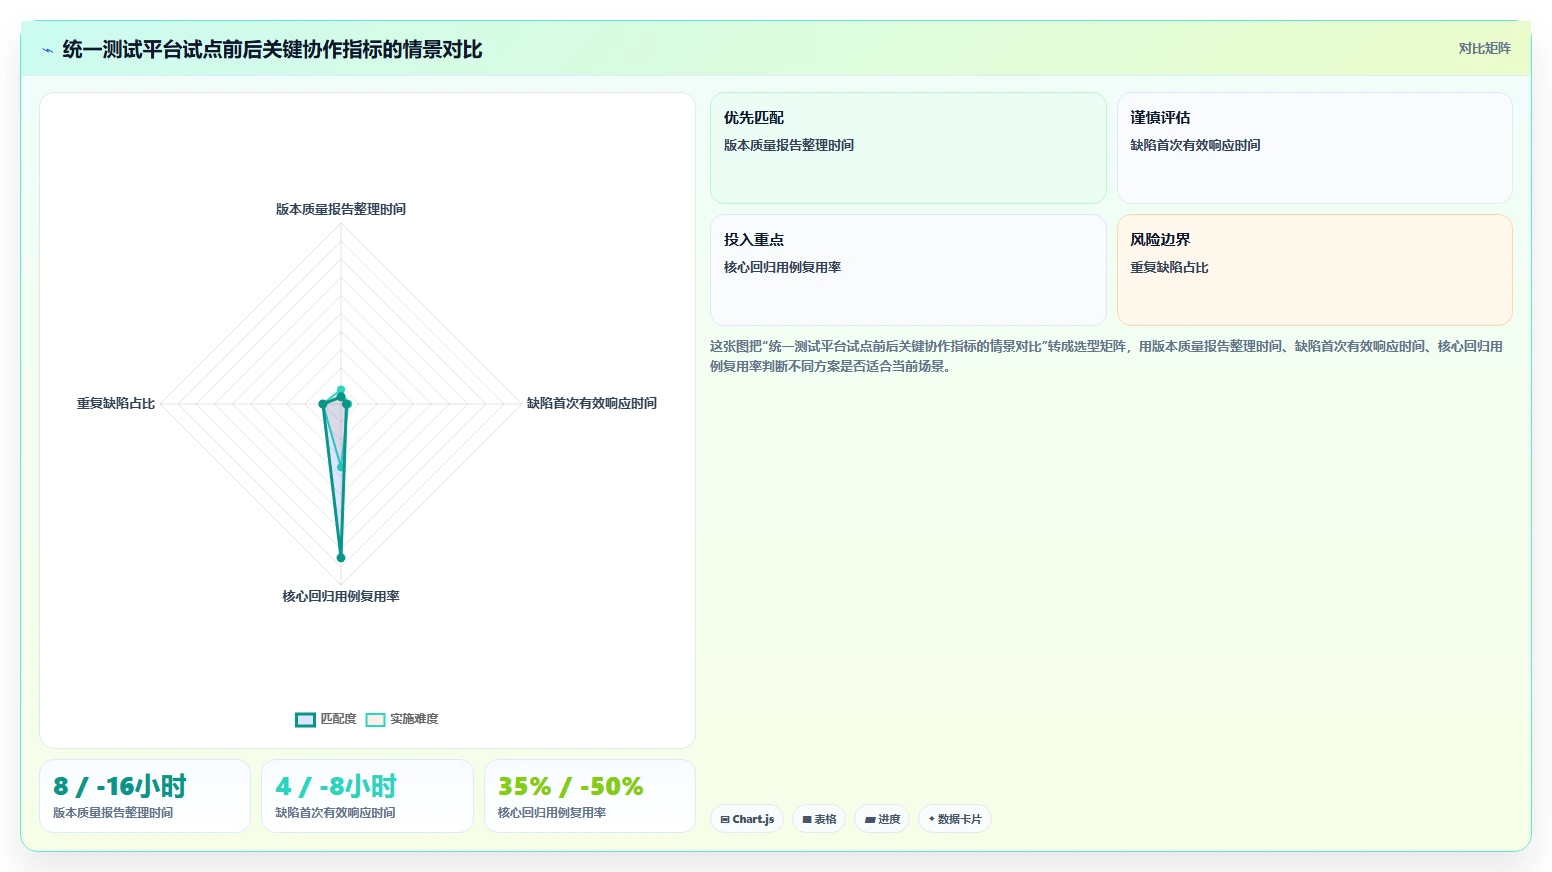This screenshot has height=872, width=1552.
Task: Click the 8 / -16小时 stat card
Action: (145, 796)
